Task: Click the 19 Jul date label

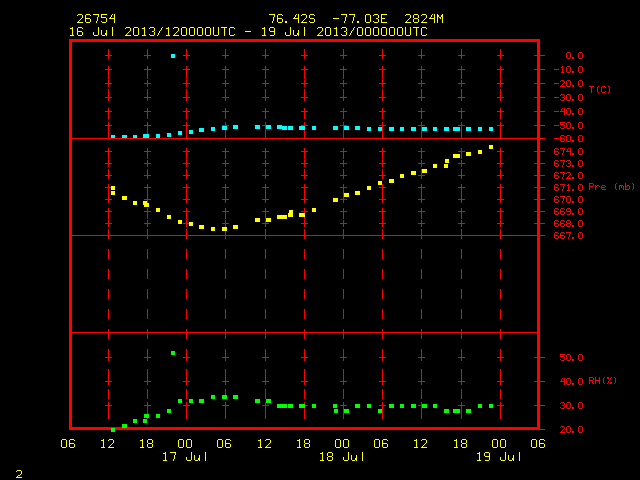Action: point(499,457)
